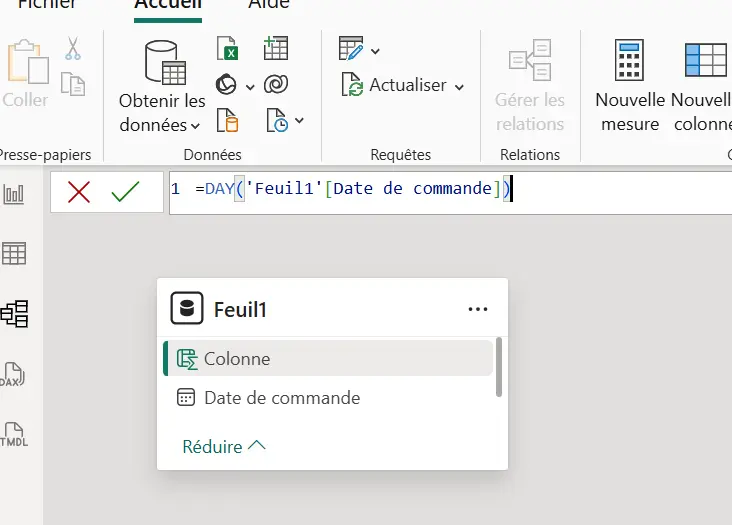Open Obtenir les données database icon
Image resolution: width=732 pixels, height=525 pixels.
click(165, 63)
